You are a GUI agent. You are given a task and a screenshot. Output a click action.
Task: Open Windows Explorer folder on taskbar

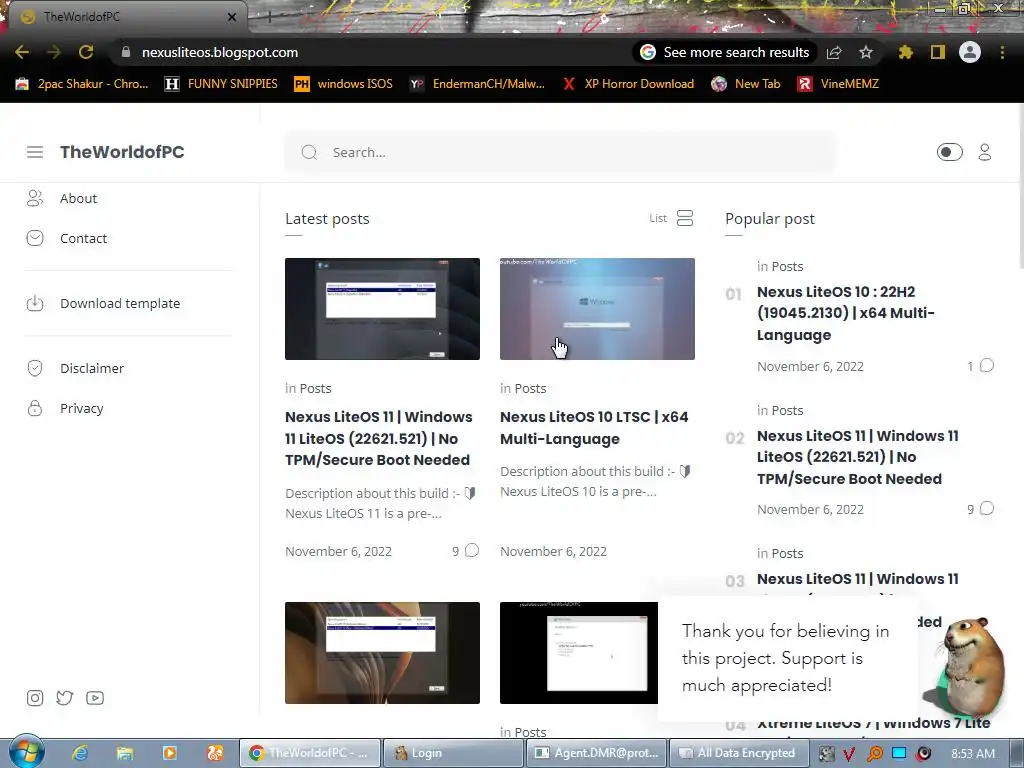point(125,753)
